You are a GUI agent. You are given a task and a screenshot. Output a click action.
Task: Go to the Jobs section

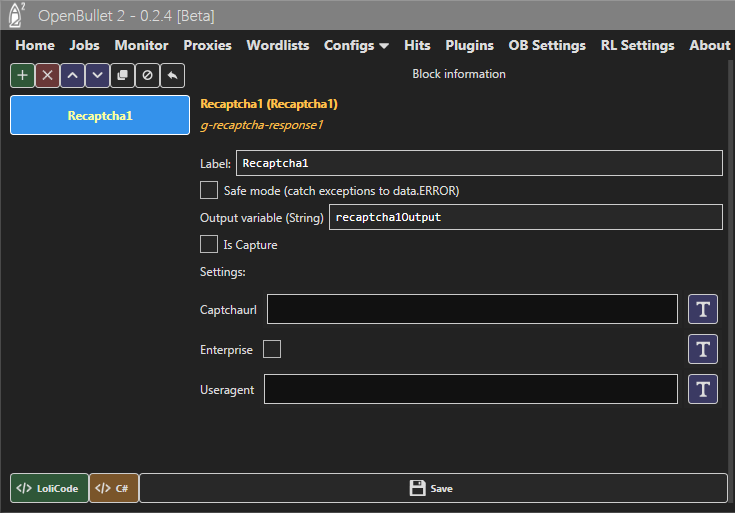84,45
